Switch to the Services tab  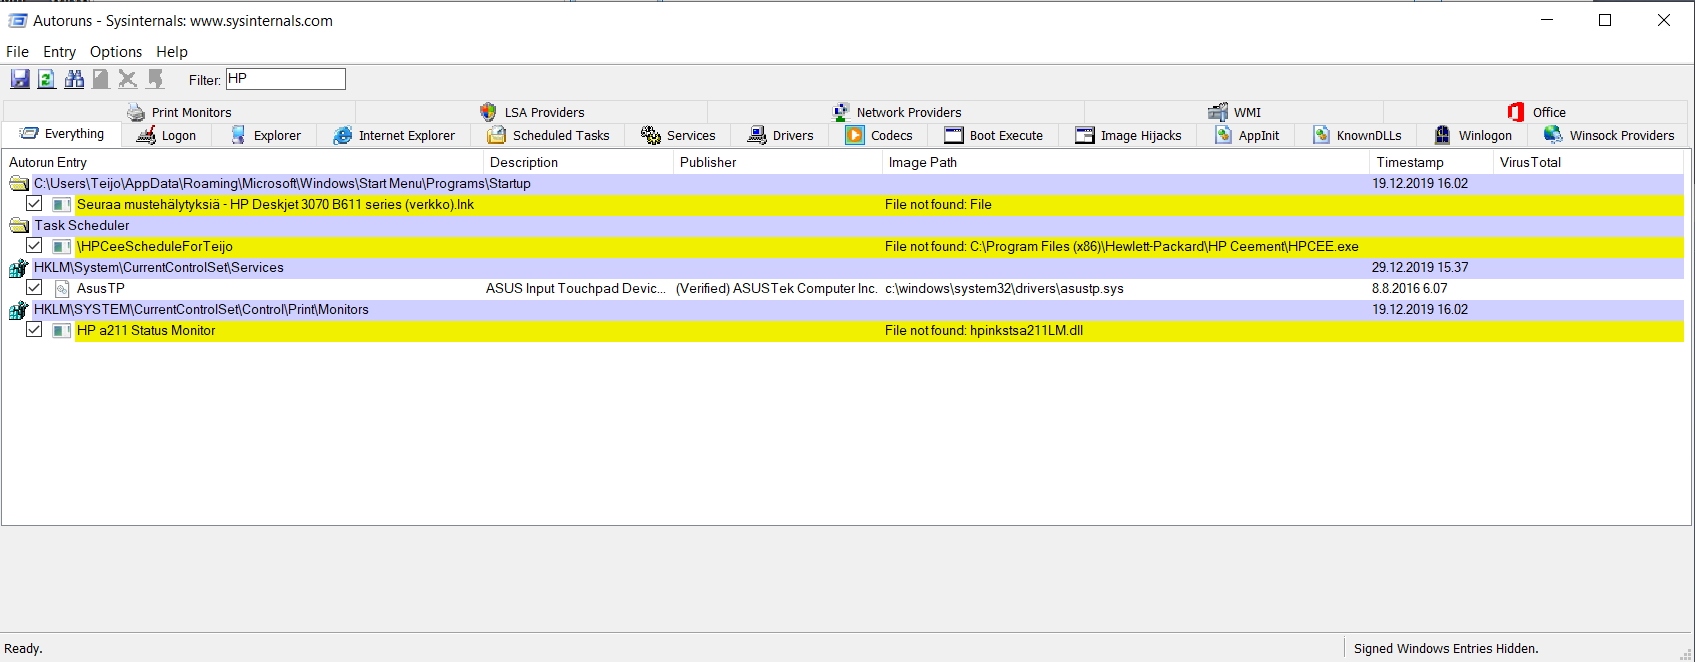click(678, 135)
